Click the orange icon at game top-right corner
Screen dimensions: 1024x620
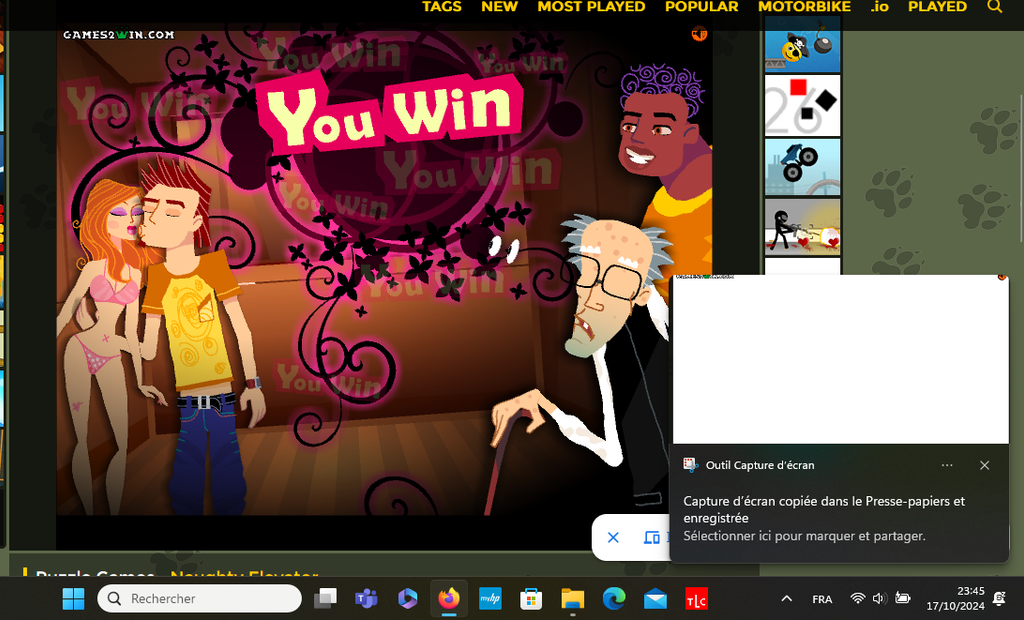699,33
